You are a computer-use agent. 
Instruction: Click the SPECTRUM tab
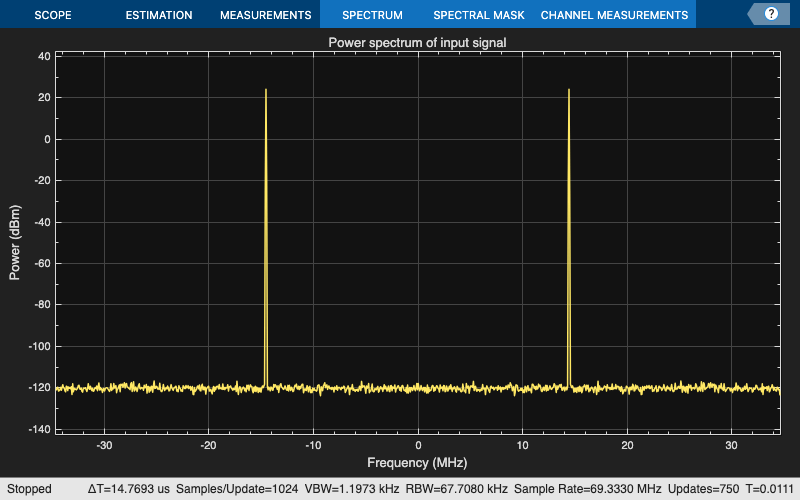point(372,15)
